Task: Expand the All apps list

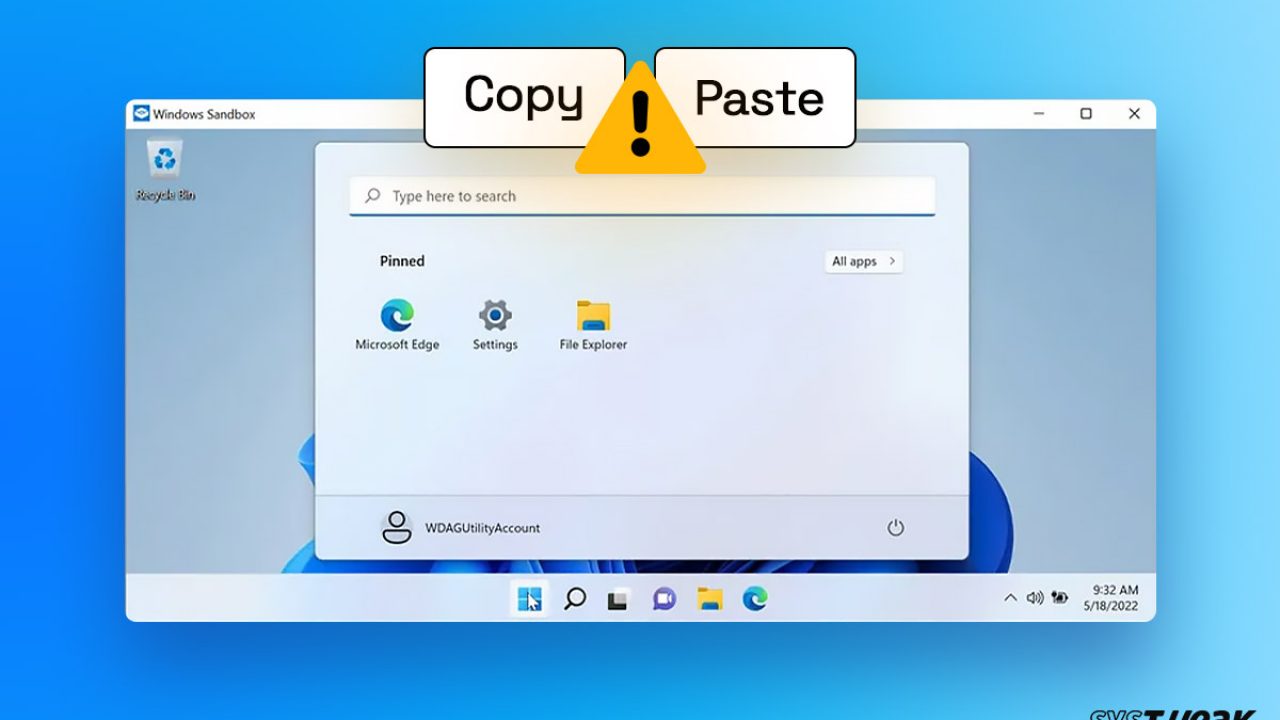Action: tap(863, 262)
